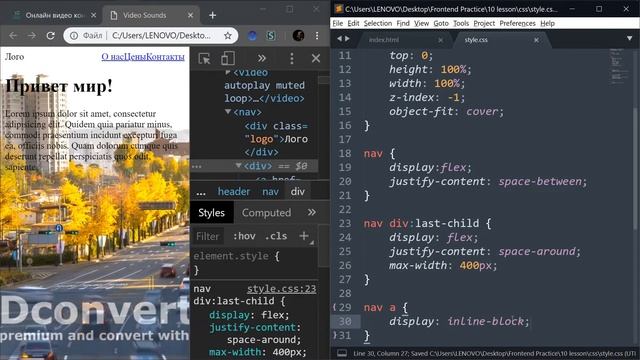Open the green S extension icon
This screenshot has height=360, width=640.
(271, 36)
